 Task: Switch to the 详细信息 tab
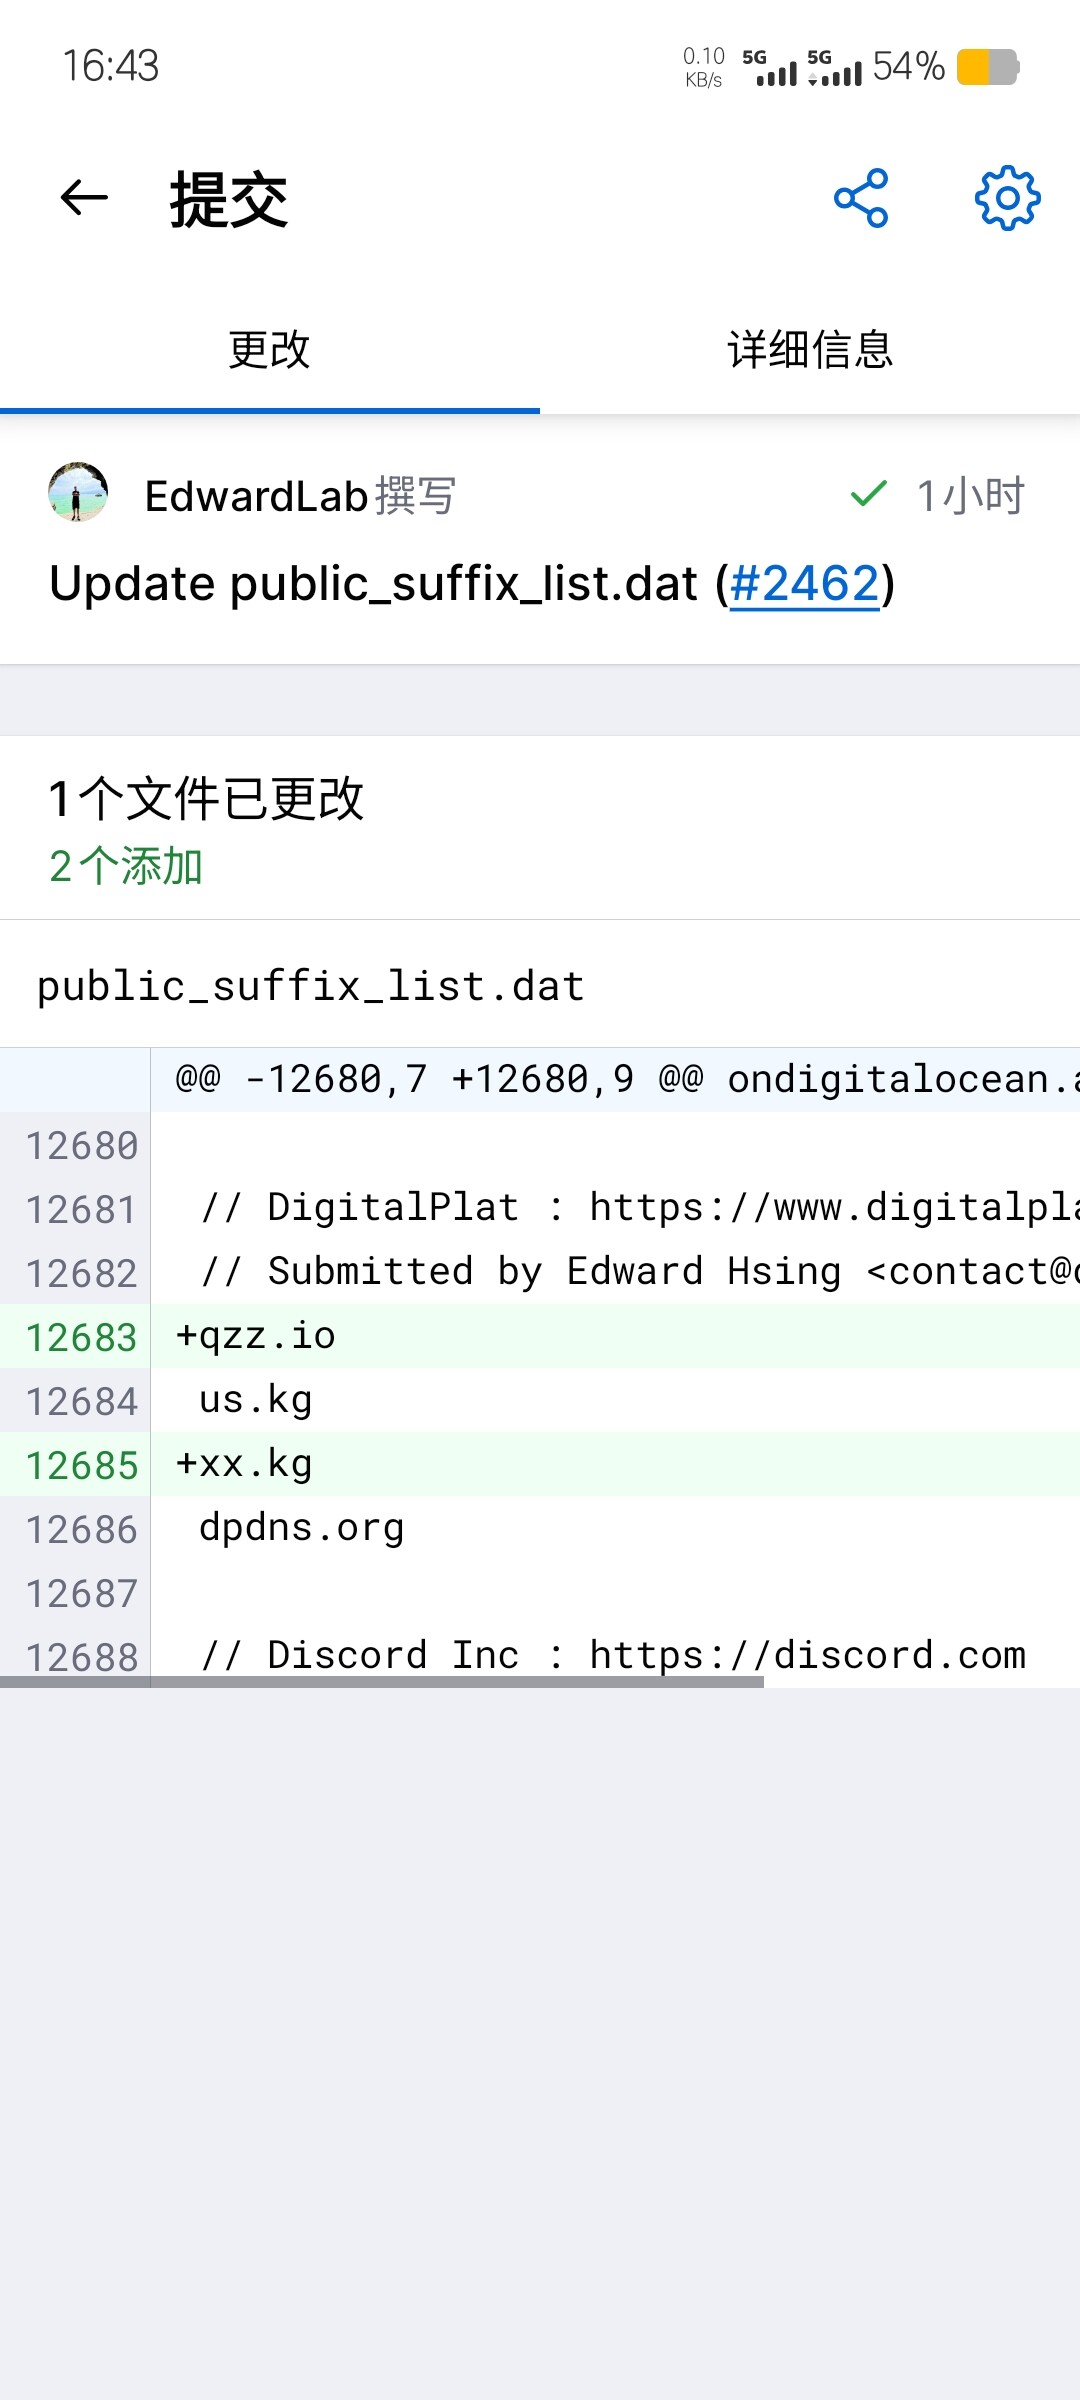[810, 351]
